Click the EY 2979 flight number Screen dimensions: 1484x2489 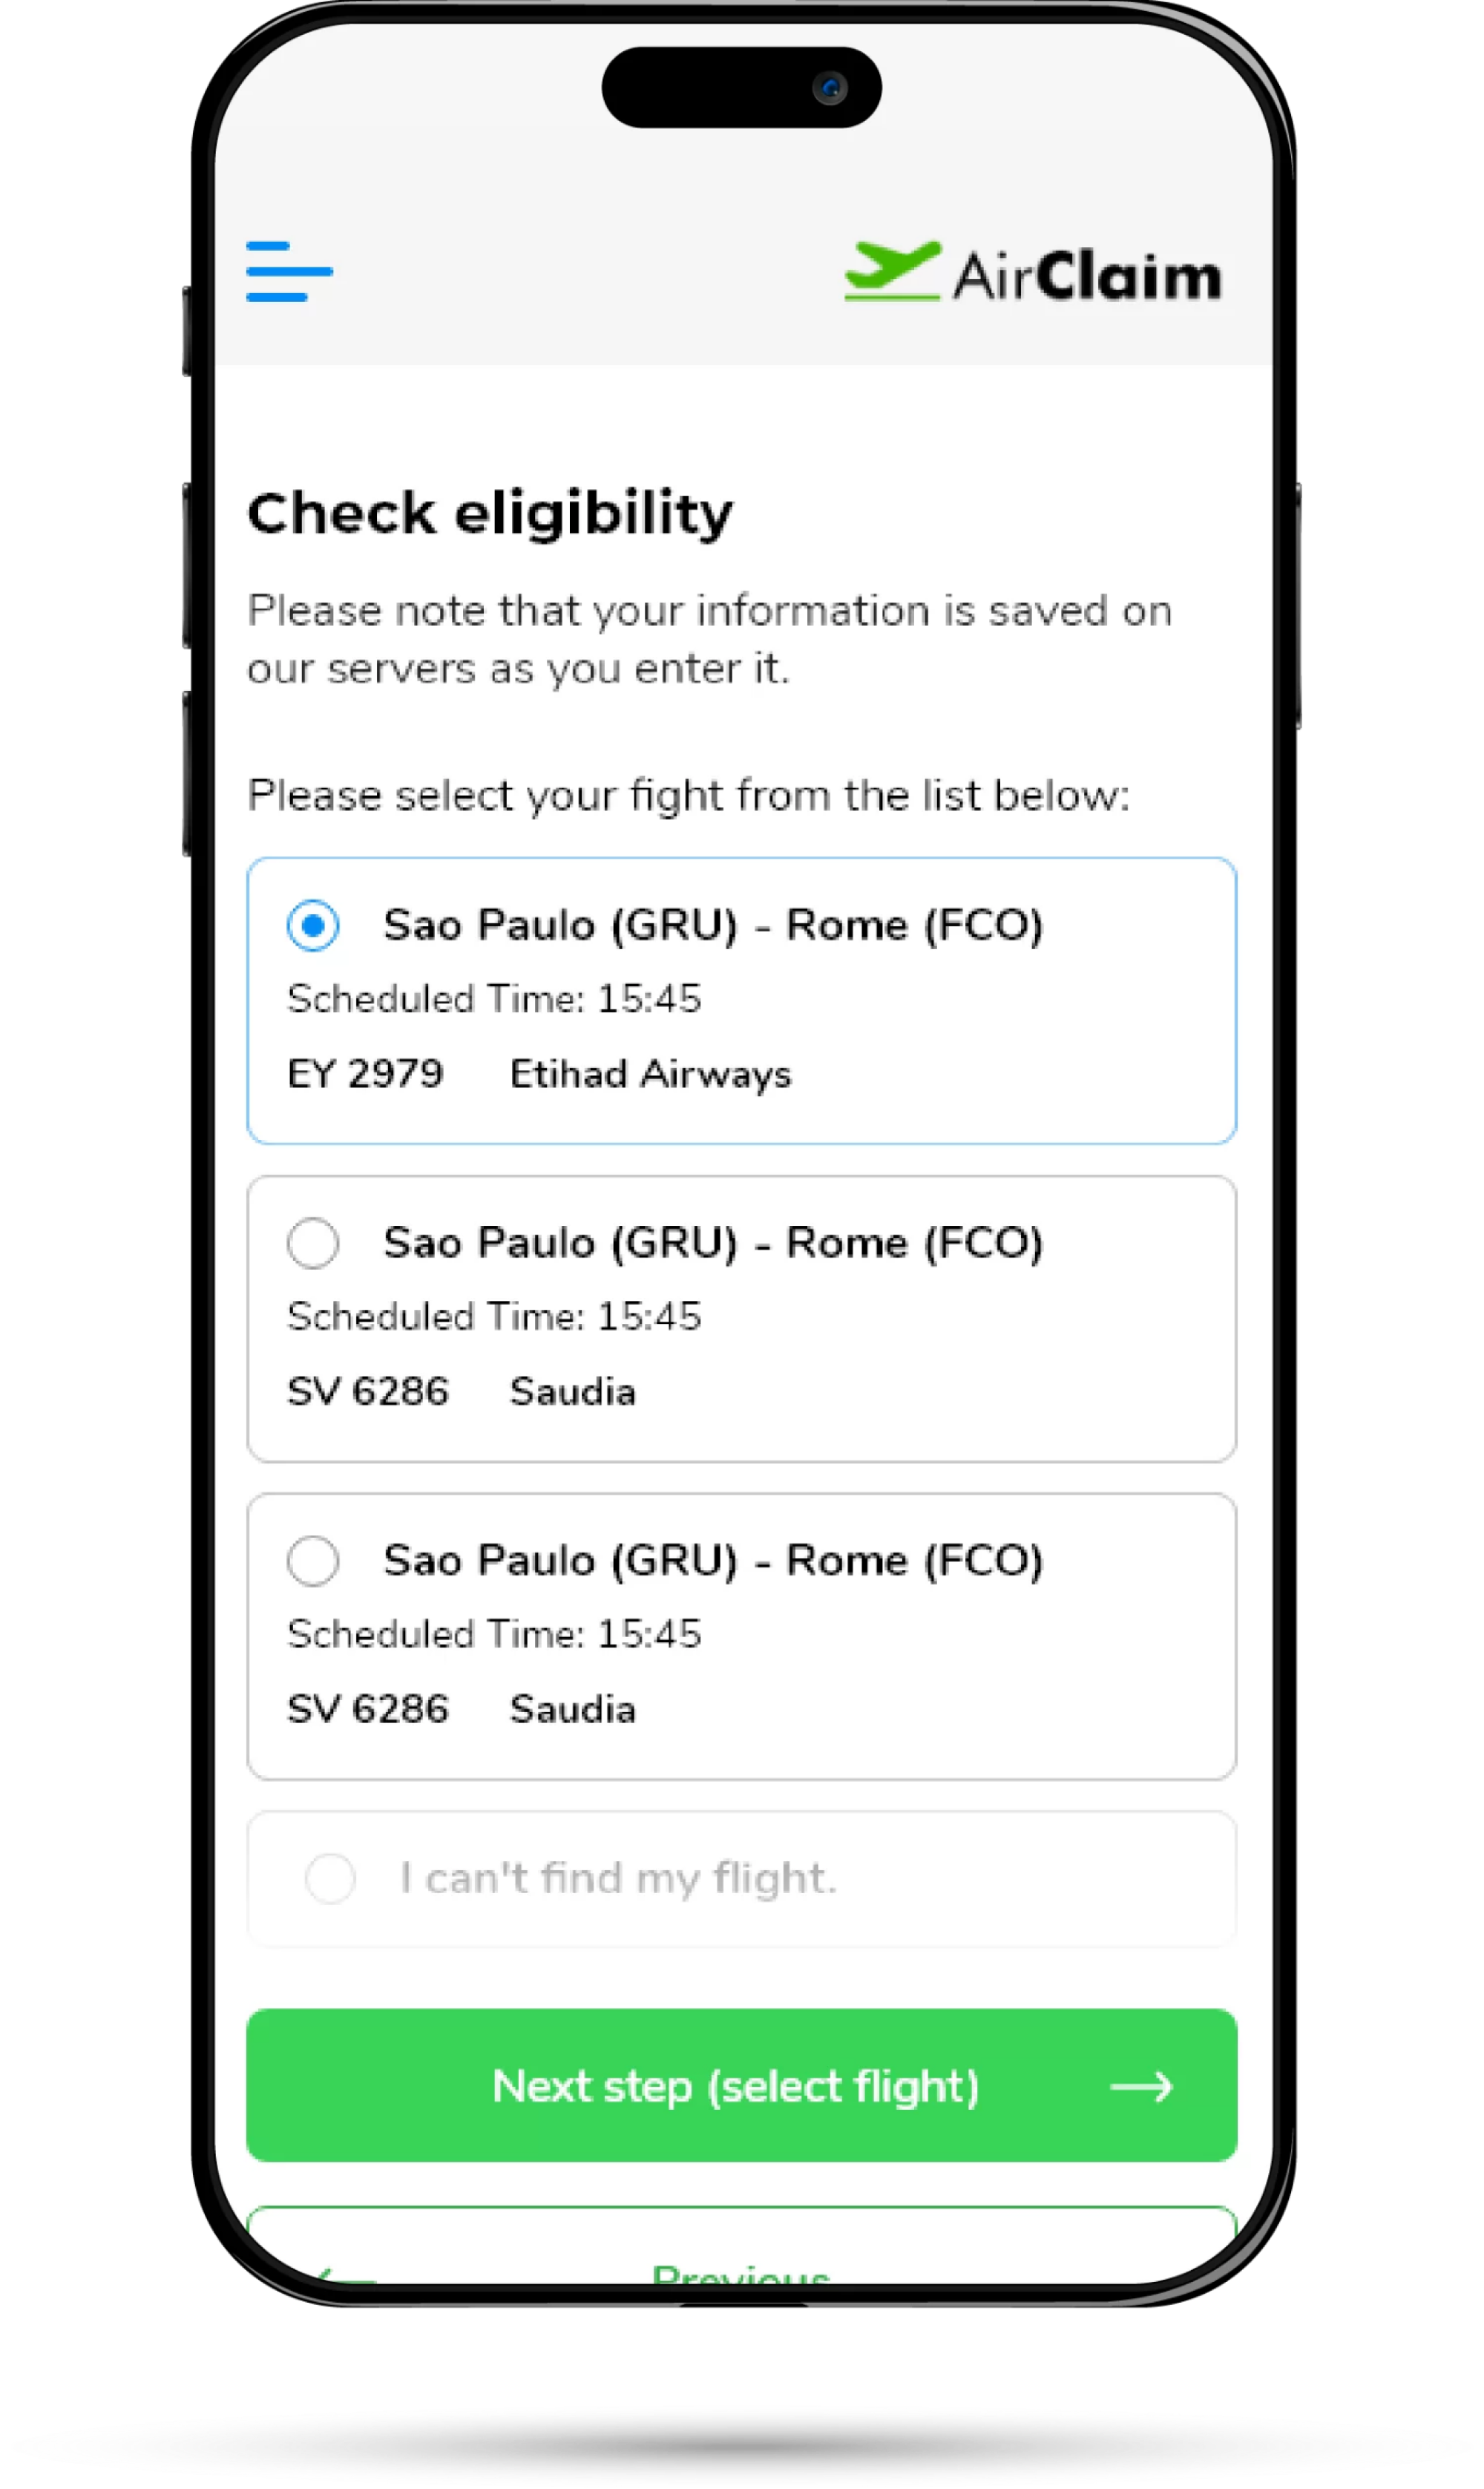[365, 1074]
